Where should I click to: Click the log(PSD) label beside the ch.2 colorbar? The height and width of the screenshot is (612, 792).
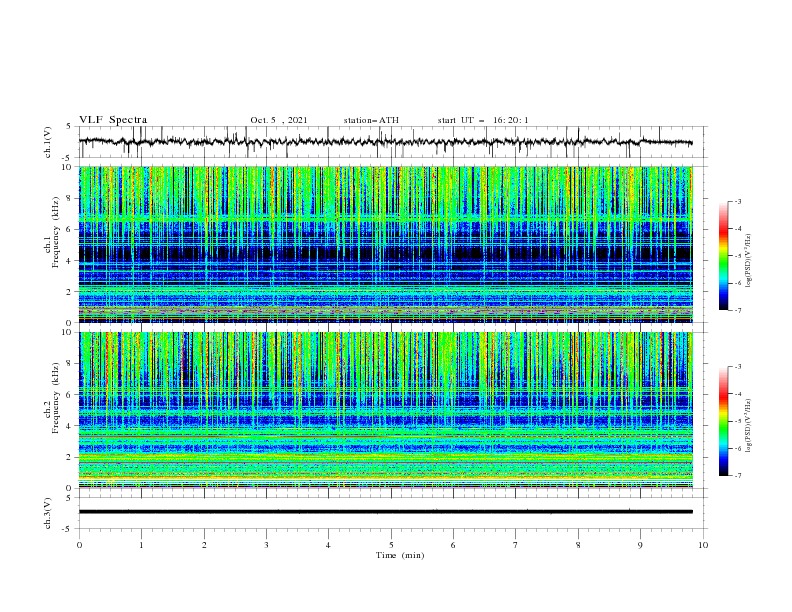(748, 426)
